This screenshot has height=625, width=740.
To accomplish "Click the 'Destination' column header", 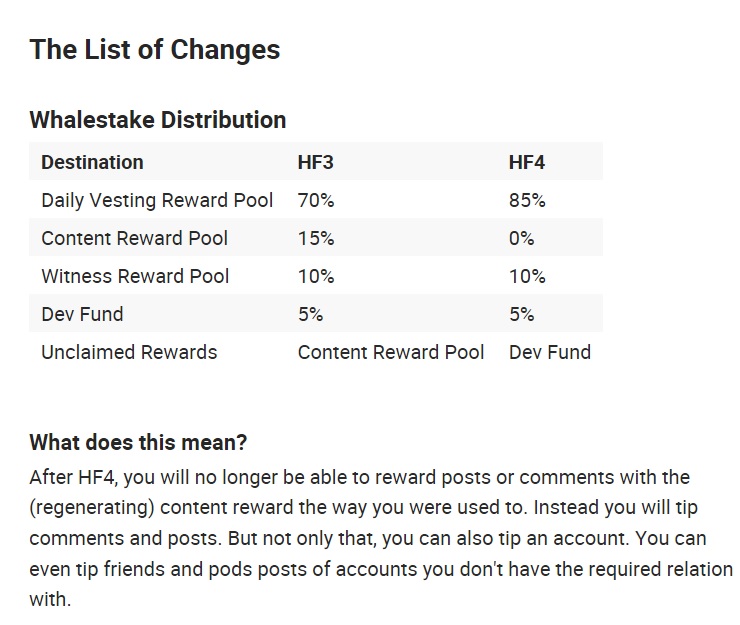I will point(92,162).
